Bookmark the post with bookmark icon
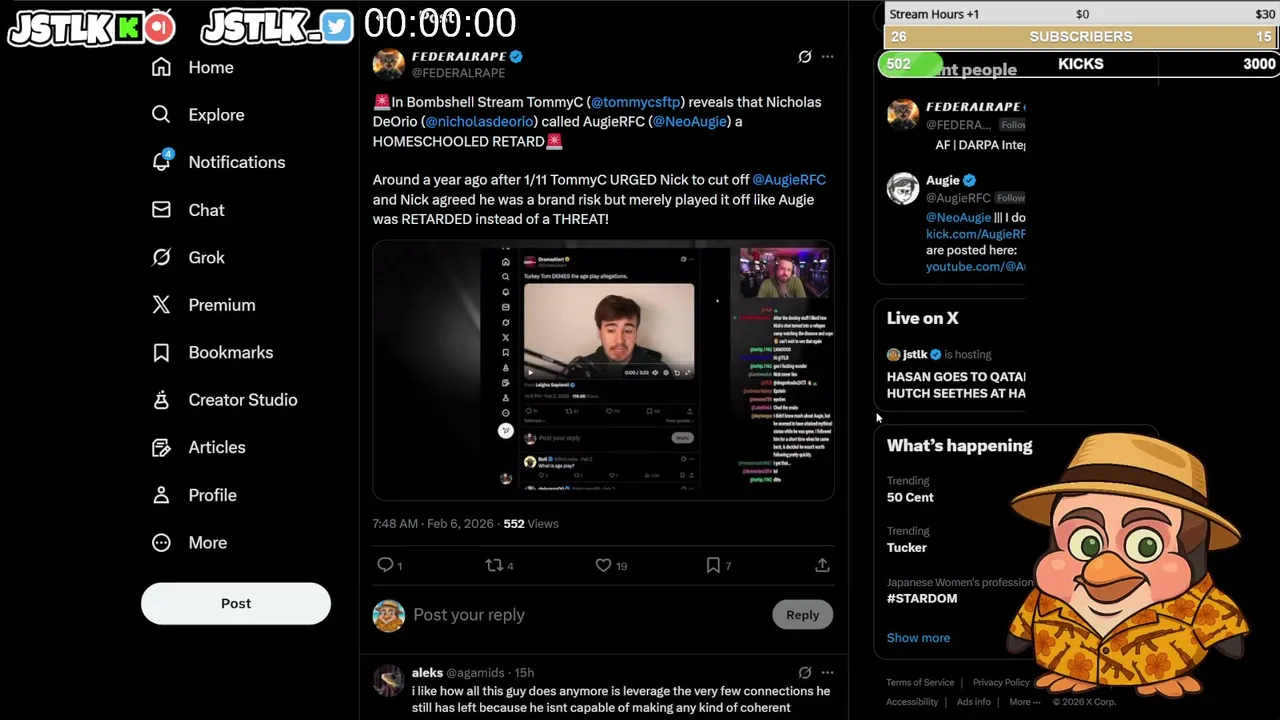The width and height of the screenshot is (1280, 720). [713, 565]
